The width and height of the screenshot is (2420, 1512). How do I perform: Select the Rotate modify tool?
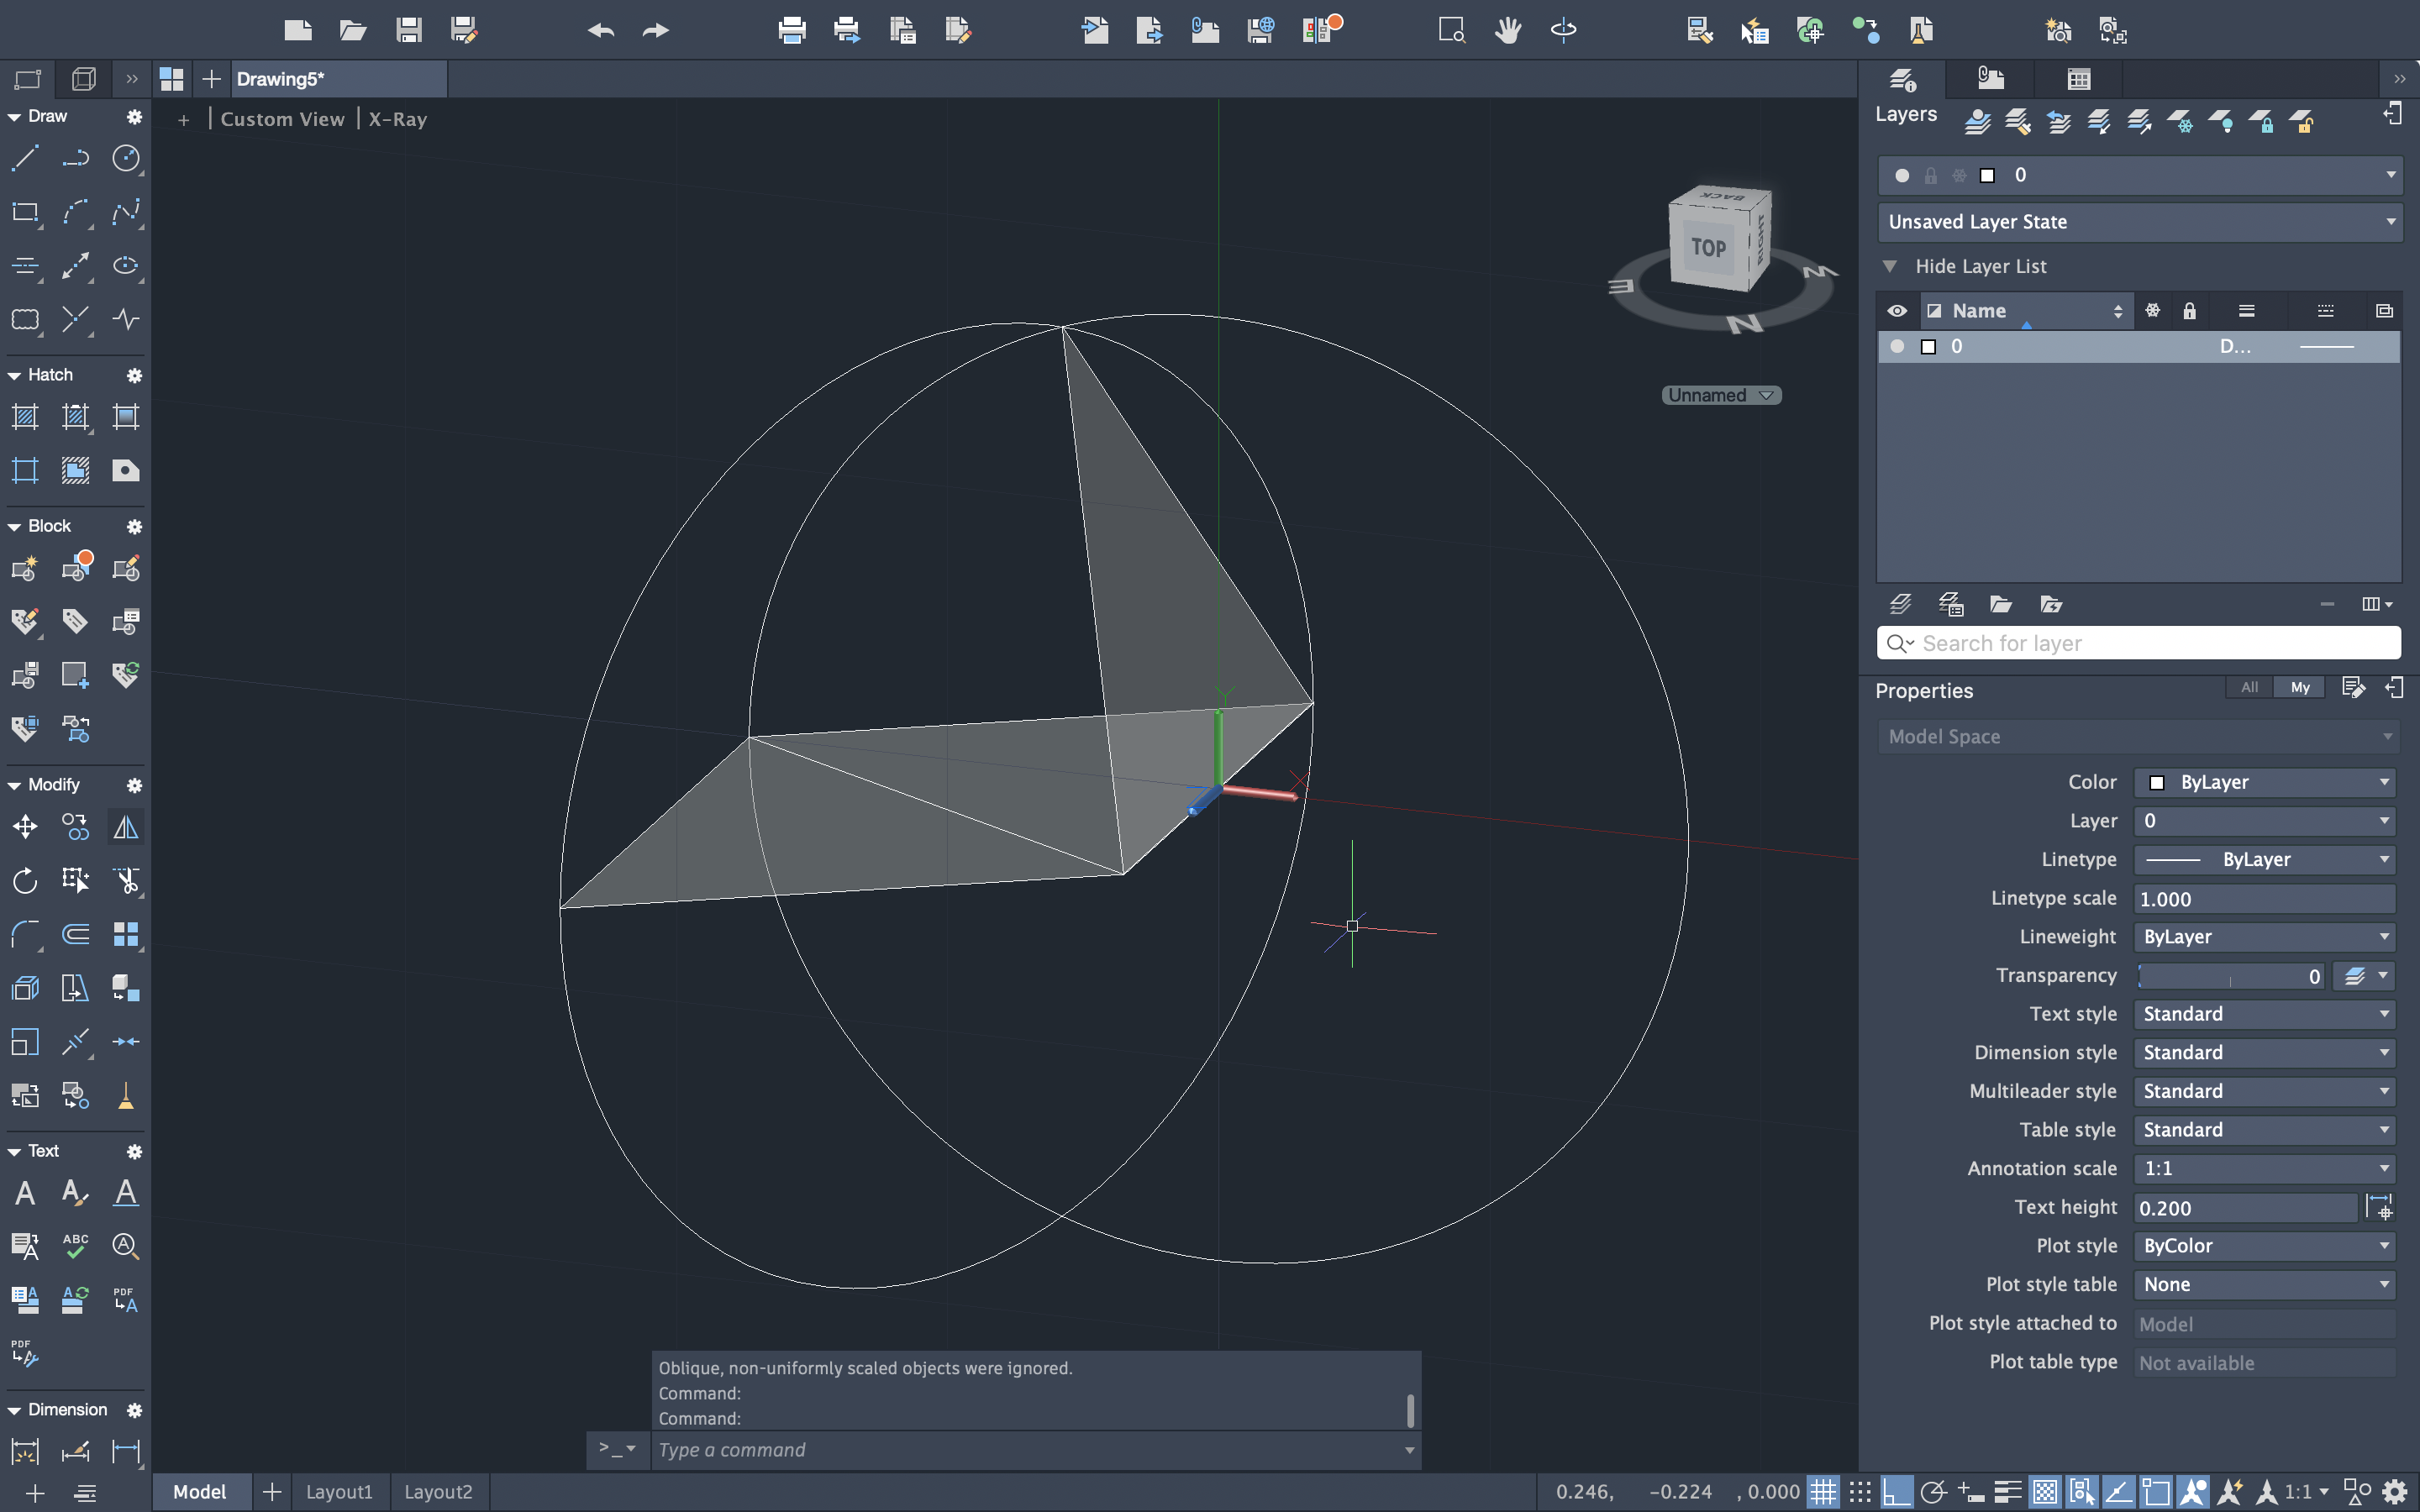coord(25,881)
